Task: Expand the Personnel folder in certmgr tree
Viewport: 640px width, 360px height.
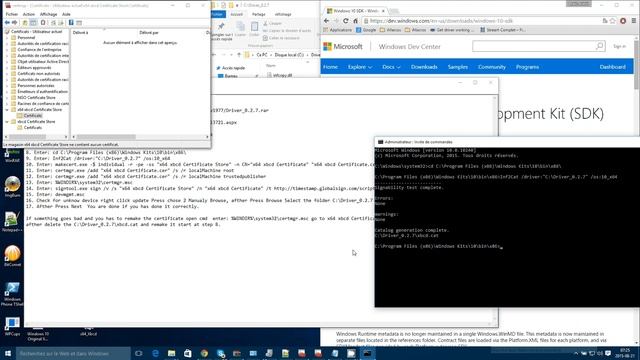Action: [x=7, y=38]
